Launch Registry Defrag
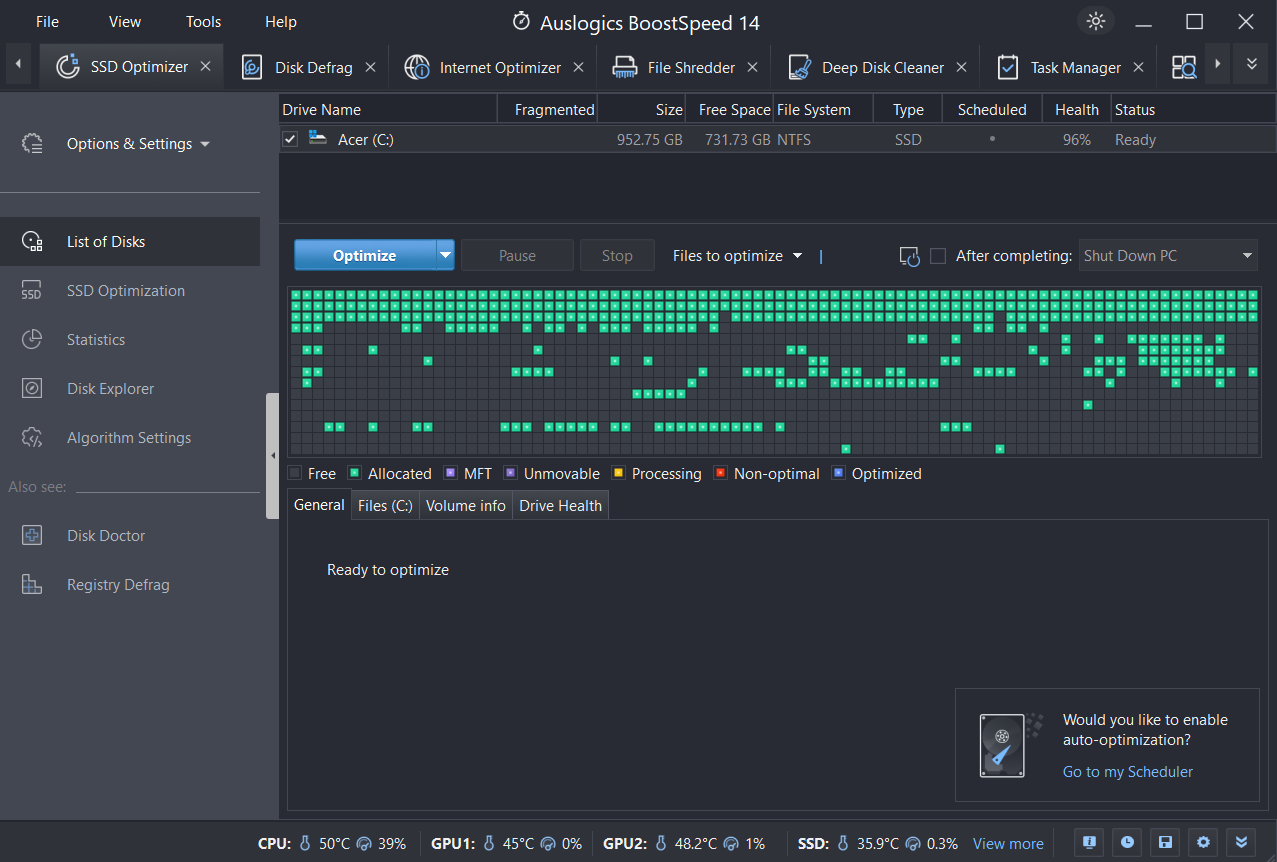 pyautogui.click(x=118, y=584)
